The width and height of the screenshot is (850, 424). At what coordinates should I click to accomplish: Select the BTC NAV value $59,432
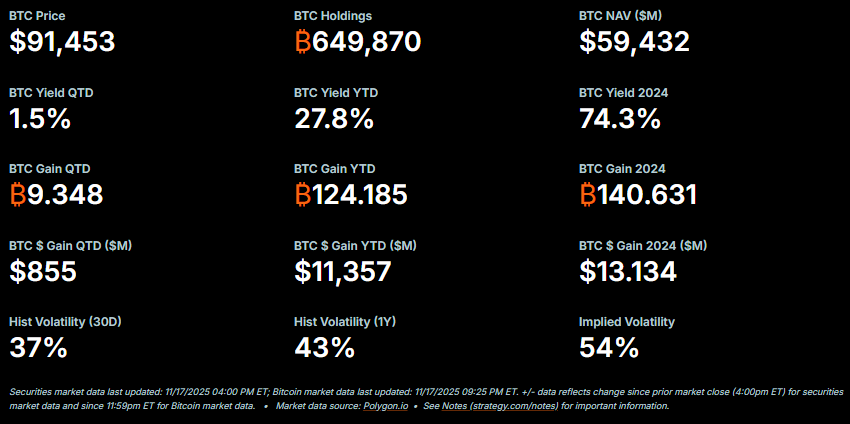[634, 42]
